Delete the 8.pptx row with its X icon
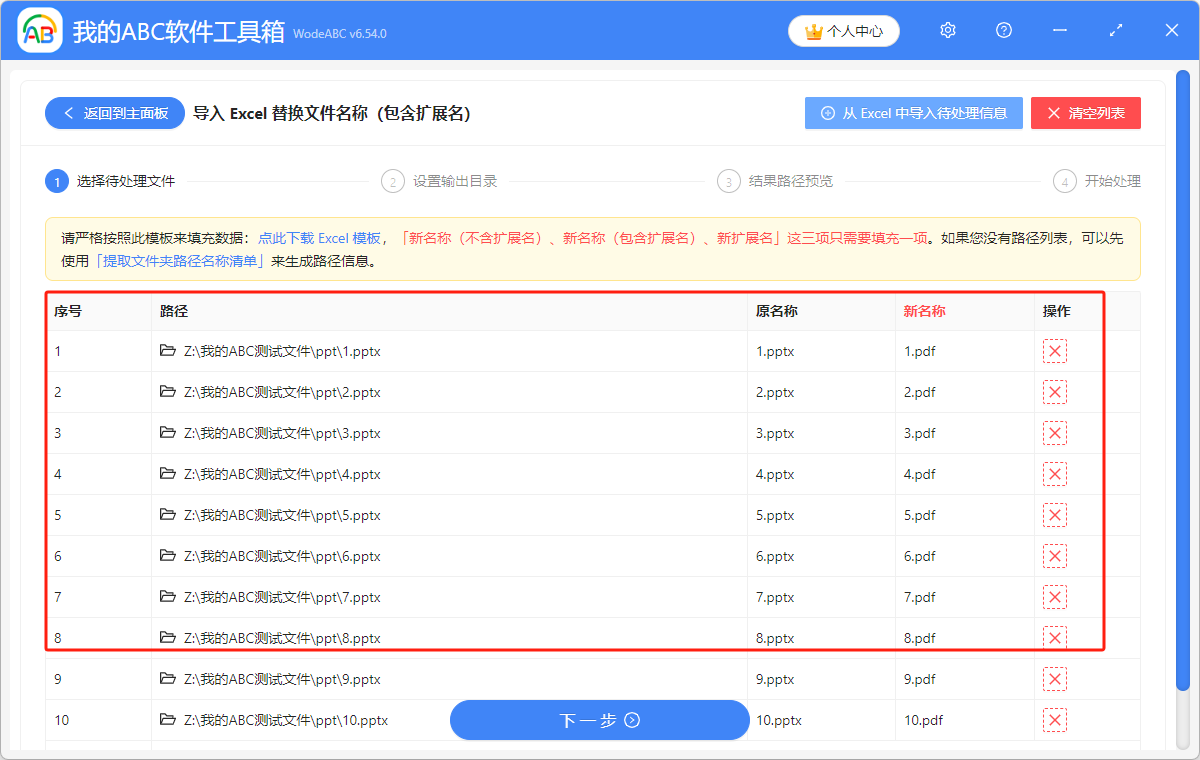 coord(1055,637)
